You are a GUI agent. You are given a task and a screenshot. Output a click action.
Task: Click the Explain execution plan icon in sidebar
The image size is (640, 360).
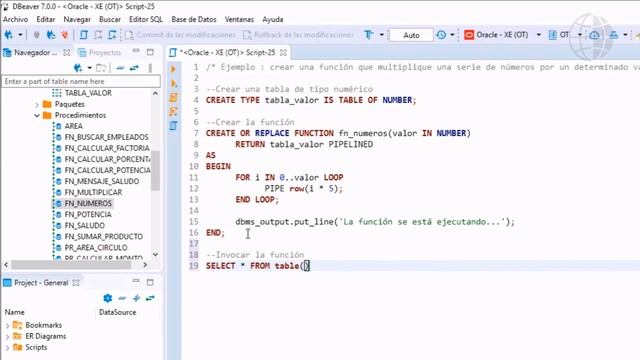[173, 98]
